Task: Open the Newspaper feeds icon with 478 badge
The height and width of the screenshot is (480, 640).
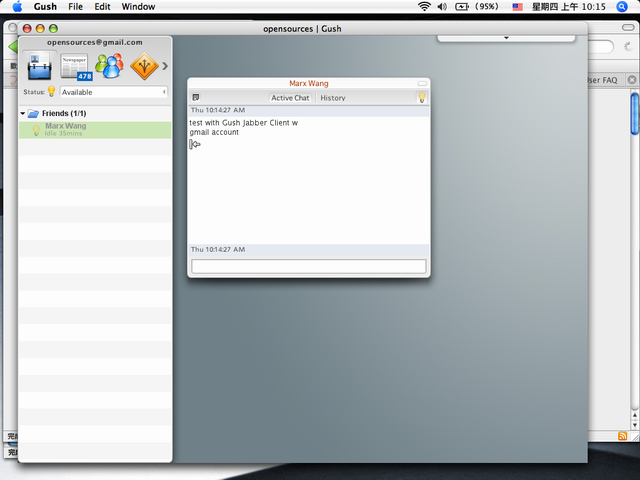Action: click(x=76, y=67)
